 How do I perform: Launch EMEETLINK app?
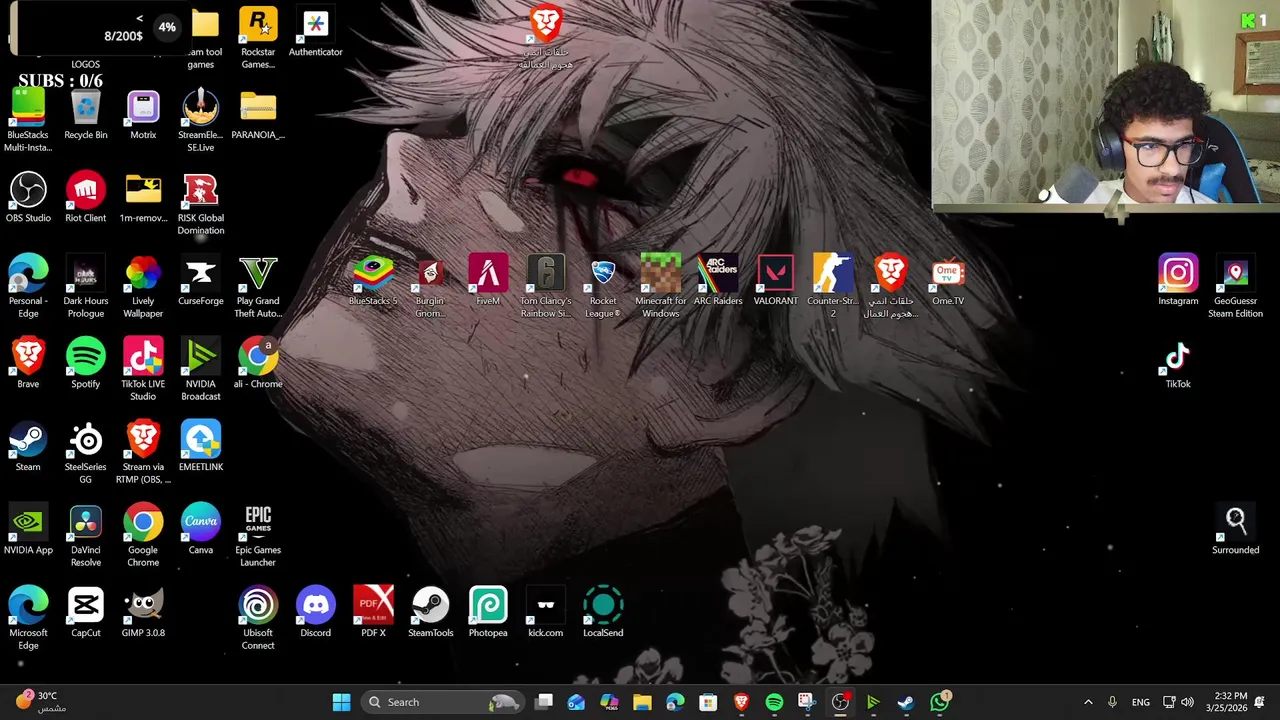coord(201,446)
